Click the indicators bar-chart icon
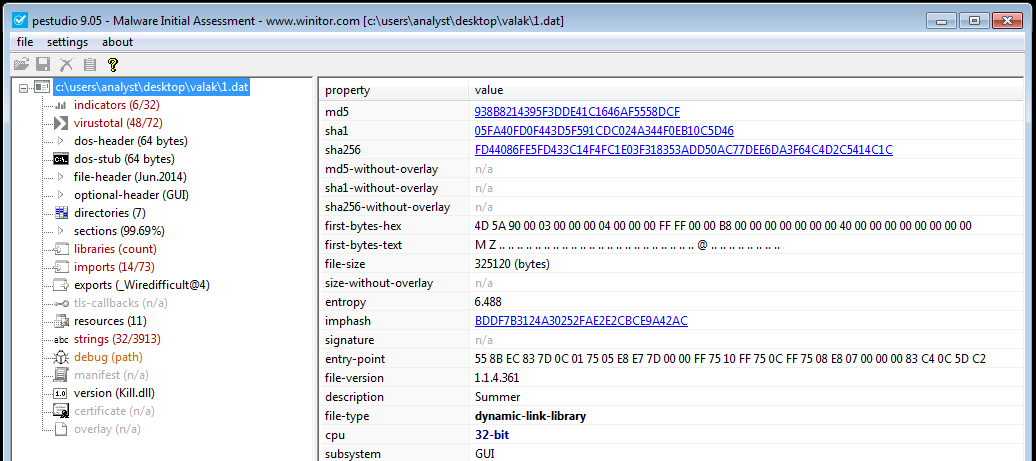 [x=60, y=105]
